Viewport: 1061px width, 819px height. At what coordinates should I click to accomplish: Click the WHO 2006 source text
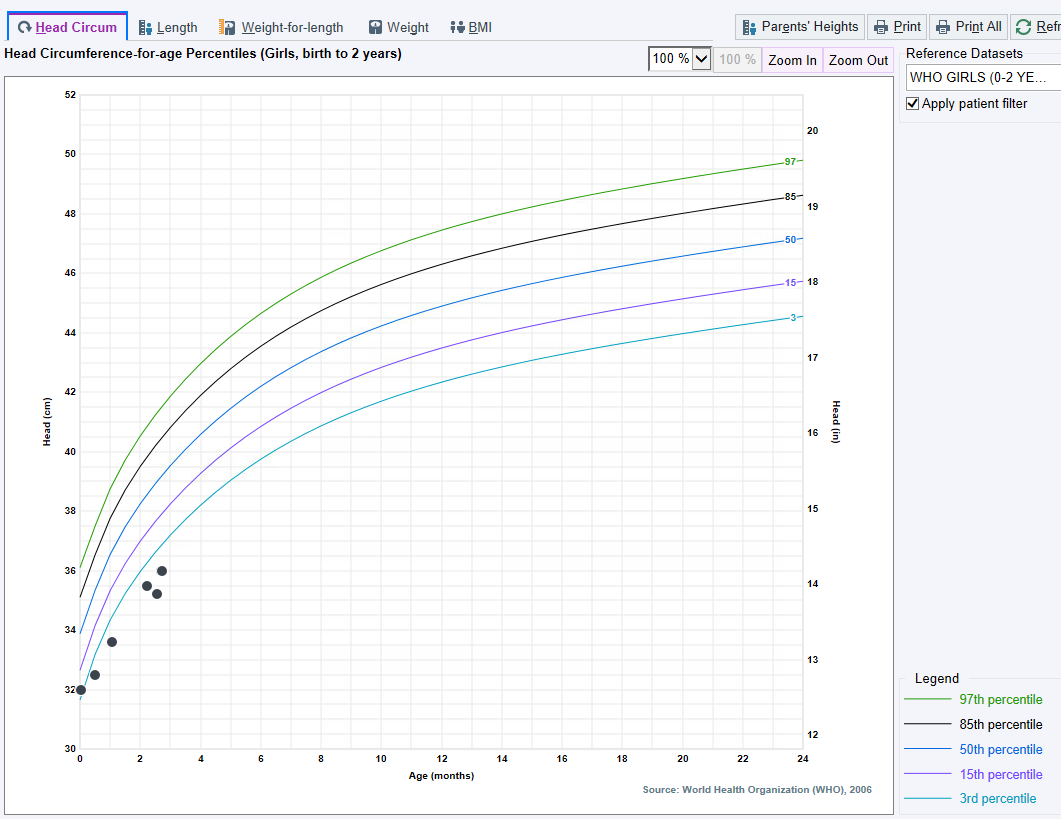pyautogui.click(x=757, y=789)
